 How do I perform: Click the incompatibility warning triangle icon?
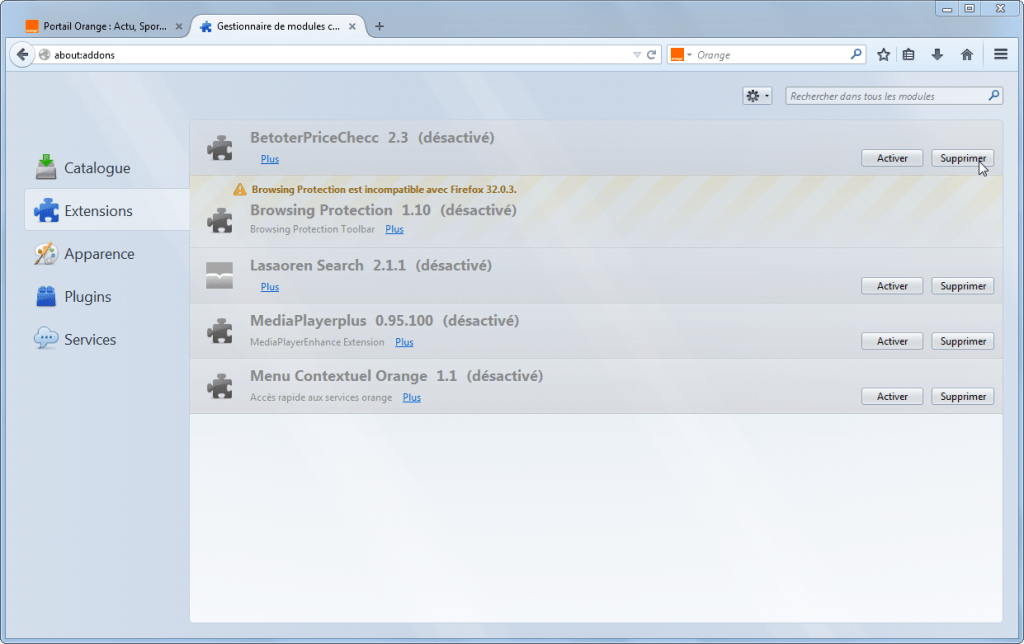(x=240, y=189)
